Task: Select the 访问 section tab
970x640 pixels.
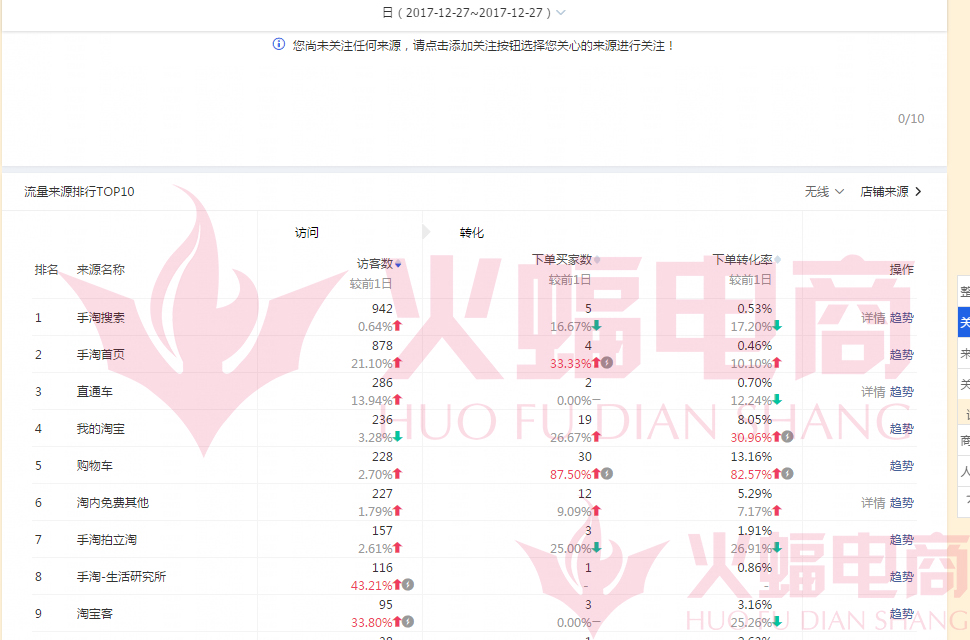Action: pos(307,233)
